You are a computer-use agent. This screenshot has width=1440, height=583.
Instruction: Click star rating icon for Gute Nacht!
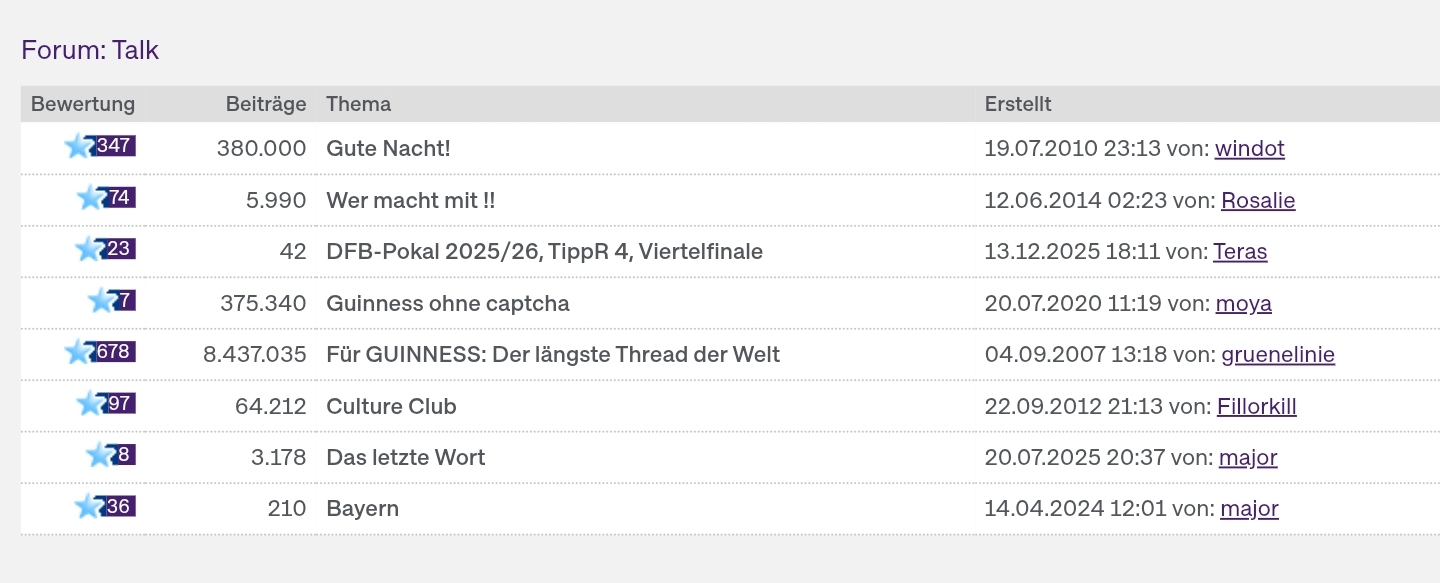(x=100, y=146)
